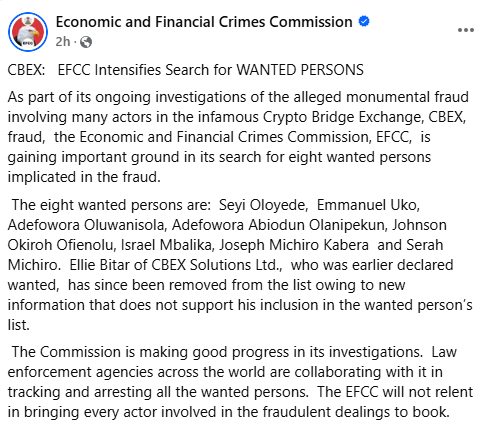This screenshot has width=489, height=430.
Task: Click the name 'Johnson' at line end
Action: click(419, 225)
